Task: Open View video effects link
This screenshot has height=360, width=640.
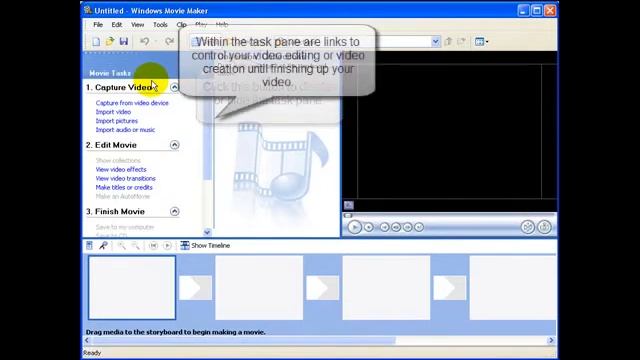Action: (x=121, y=169)
